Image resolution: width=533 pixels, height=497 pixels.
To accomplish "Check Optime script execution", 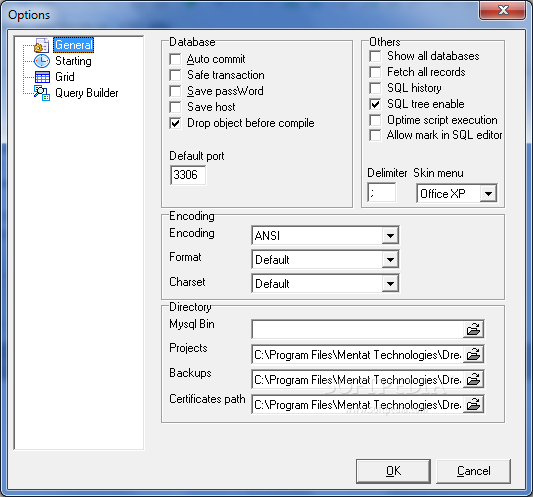I will click(x=375, y=120).
